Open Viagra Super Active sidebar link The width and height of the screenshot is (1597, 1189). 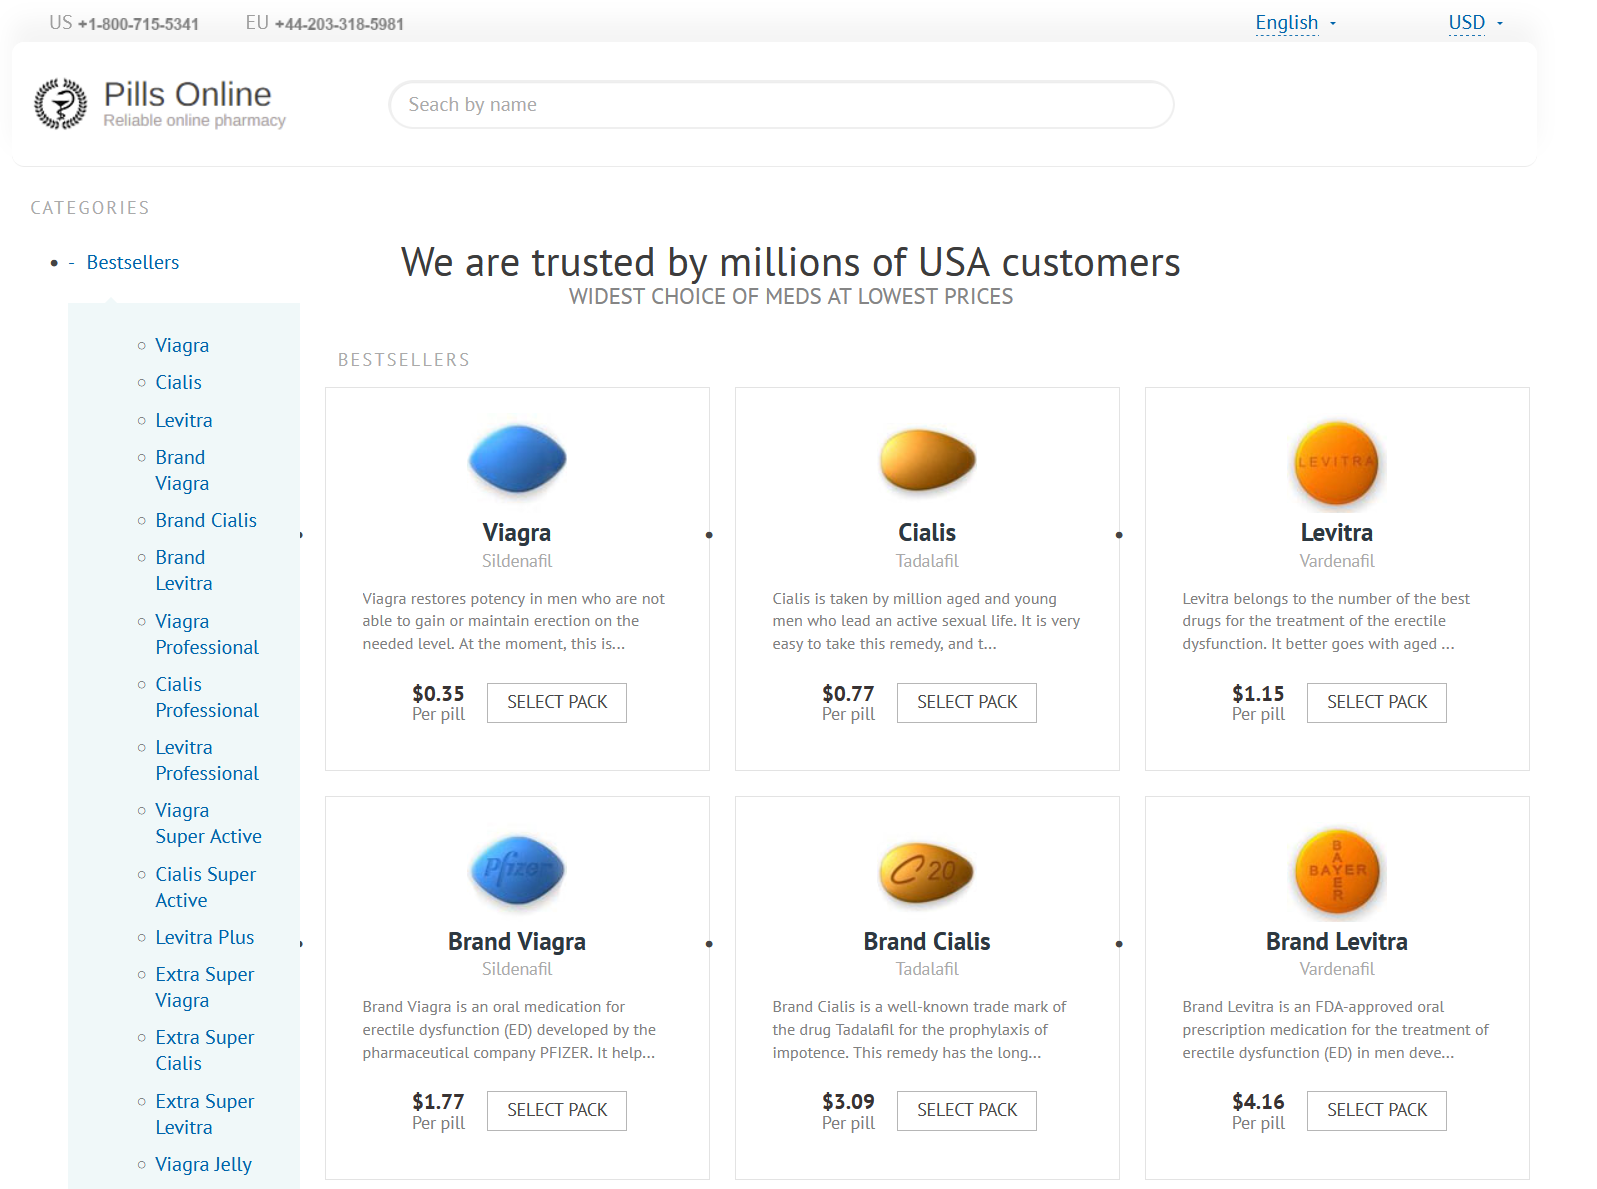pyautogui.click(x=208, y=823)
